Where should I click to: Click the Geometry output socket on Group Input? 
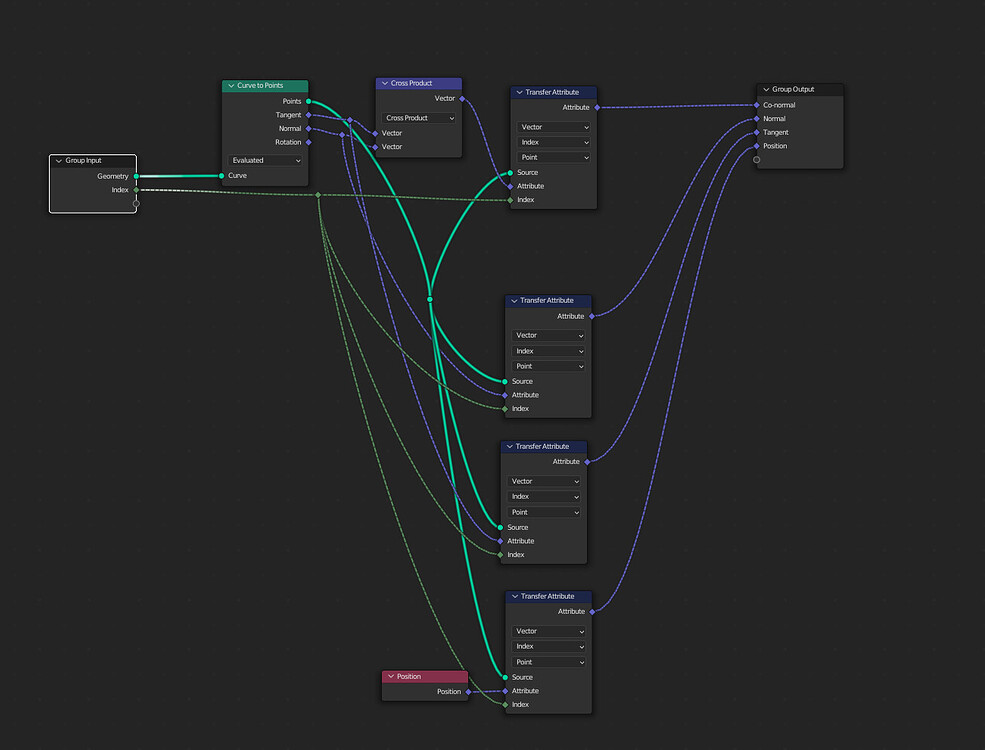(135, 175)
